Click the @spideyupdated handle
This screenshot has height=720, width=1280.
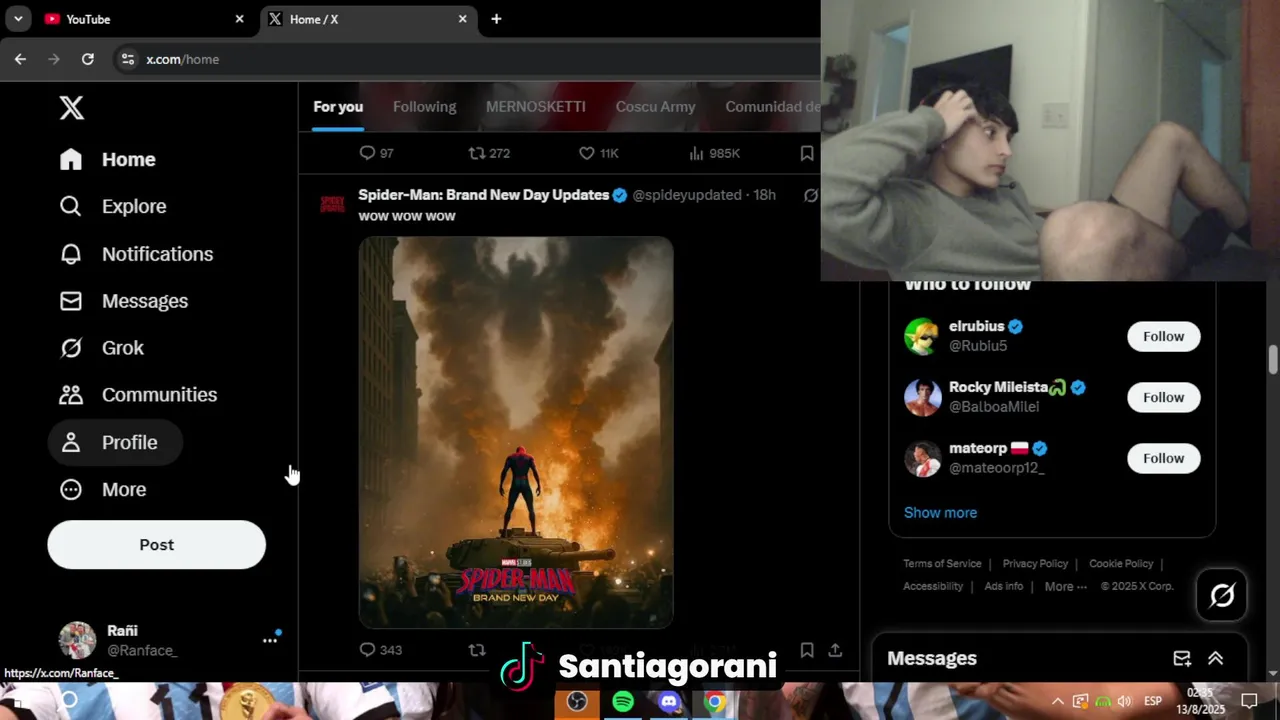click(687, 195)
